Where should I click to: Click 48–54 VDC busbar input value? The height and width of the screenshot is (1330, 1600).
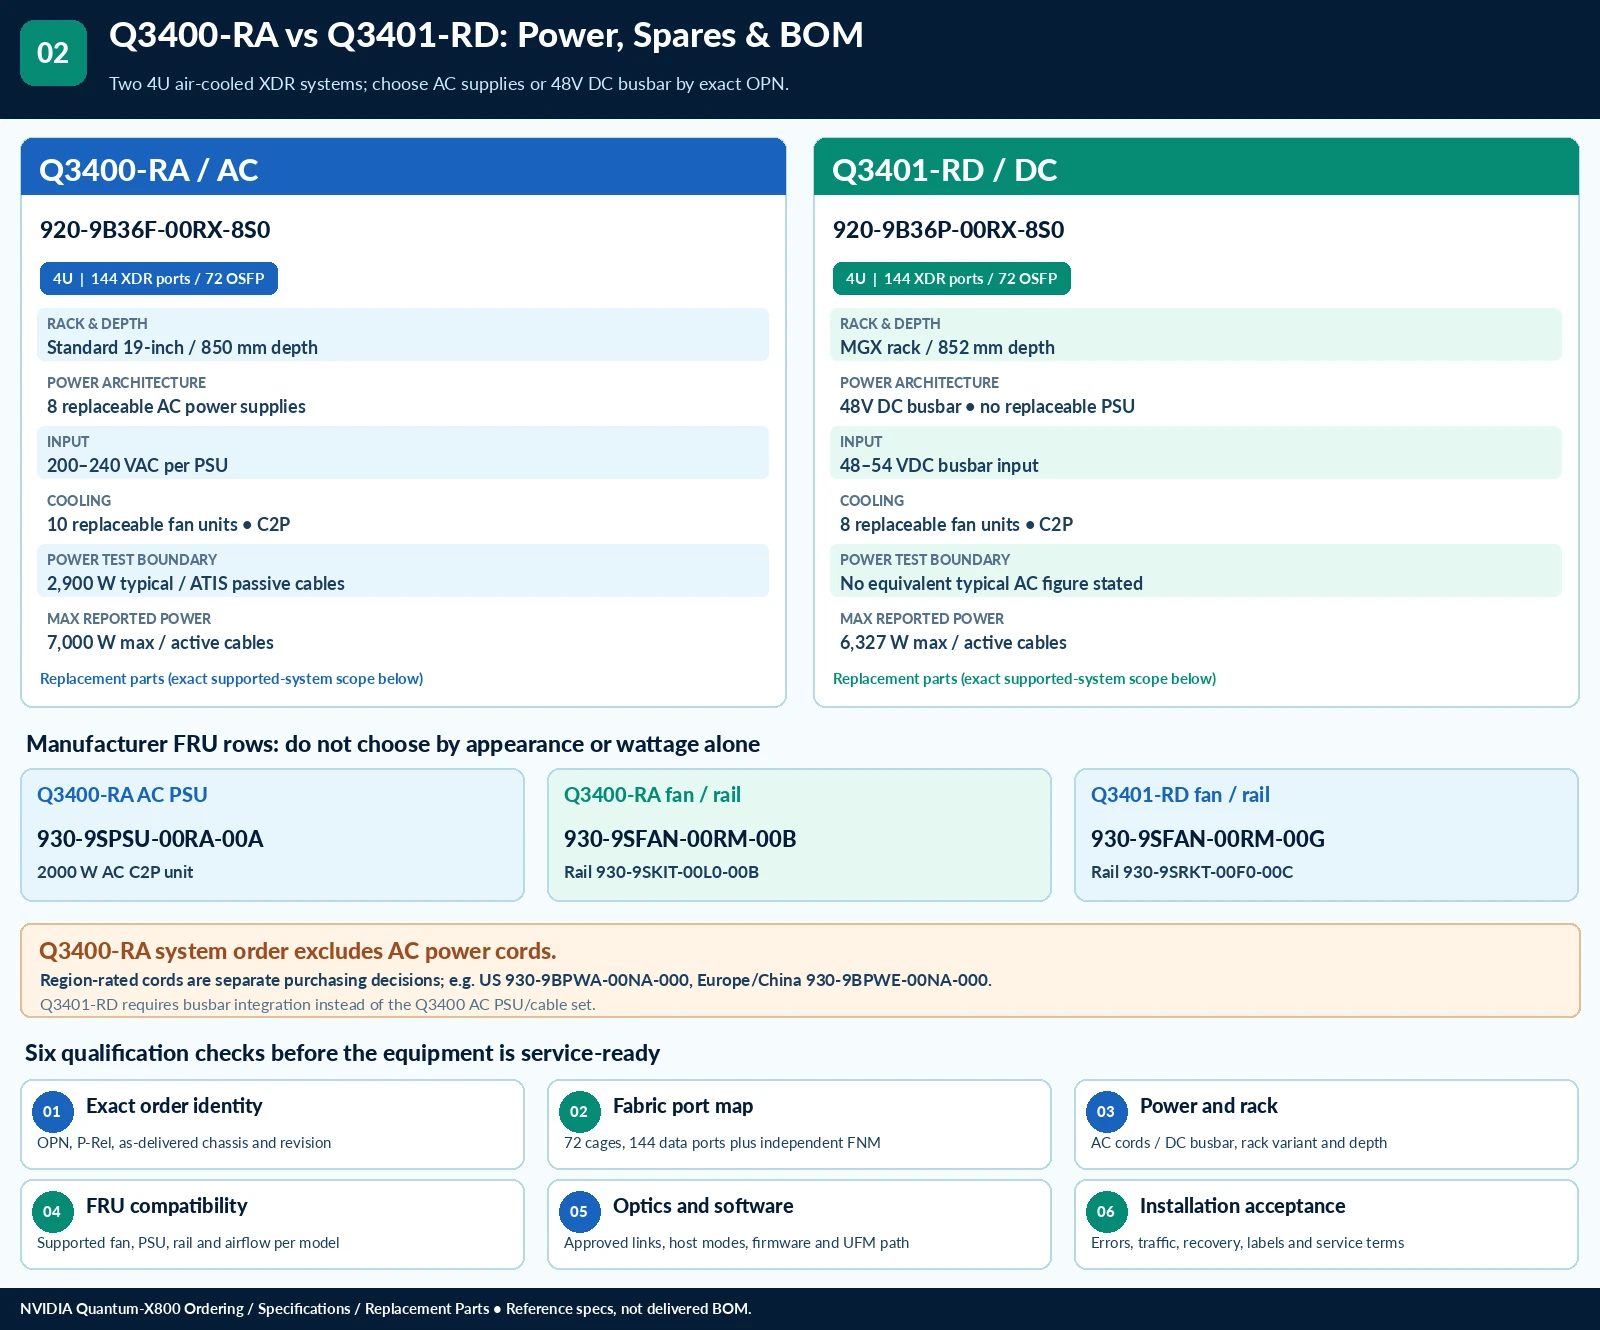tap(939, 466)
